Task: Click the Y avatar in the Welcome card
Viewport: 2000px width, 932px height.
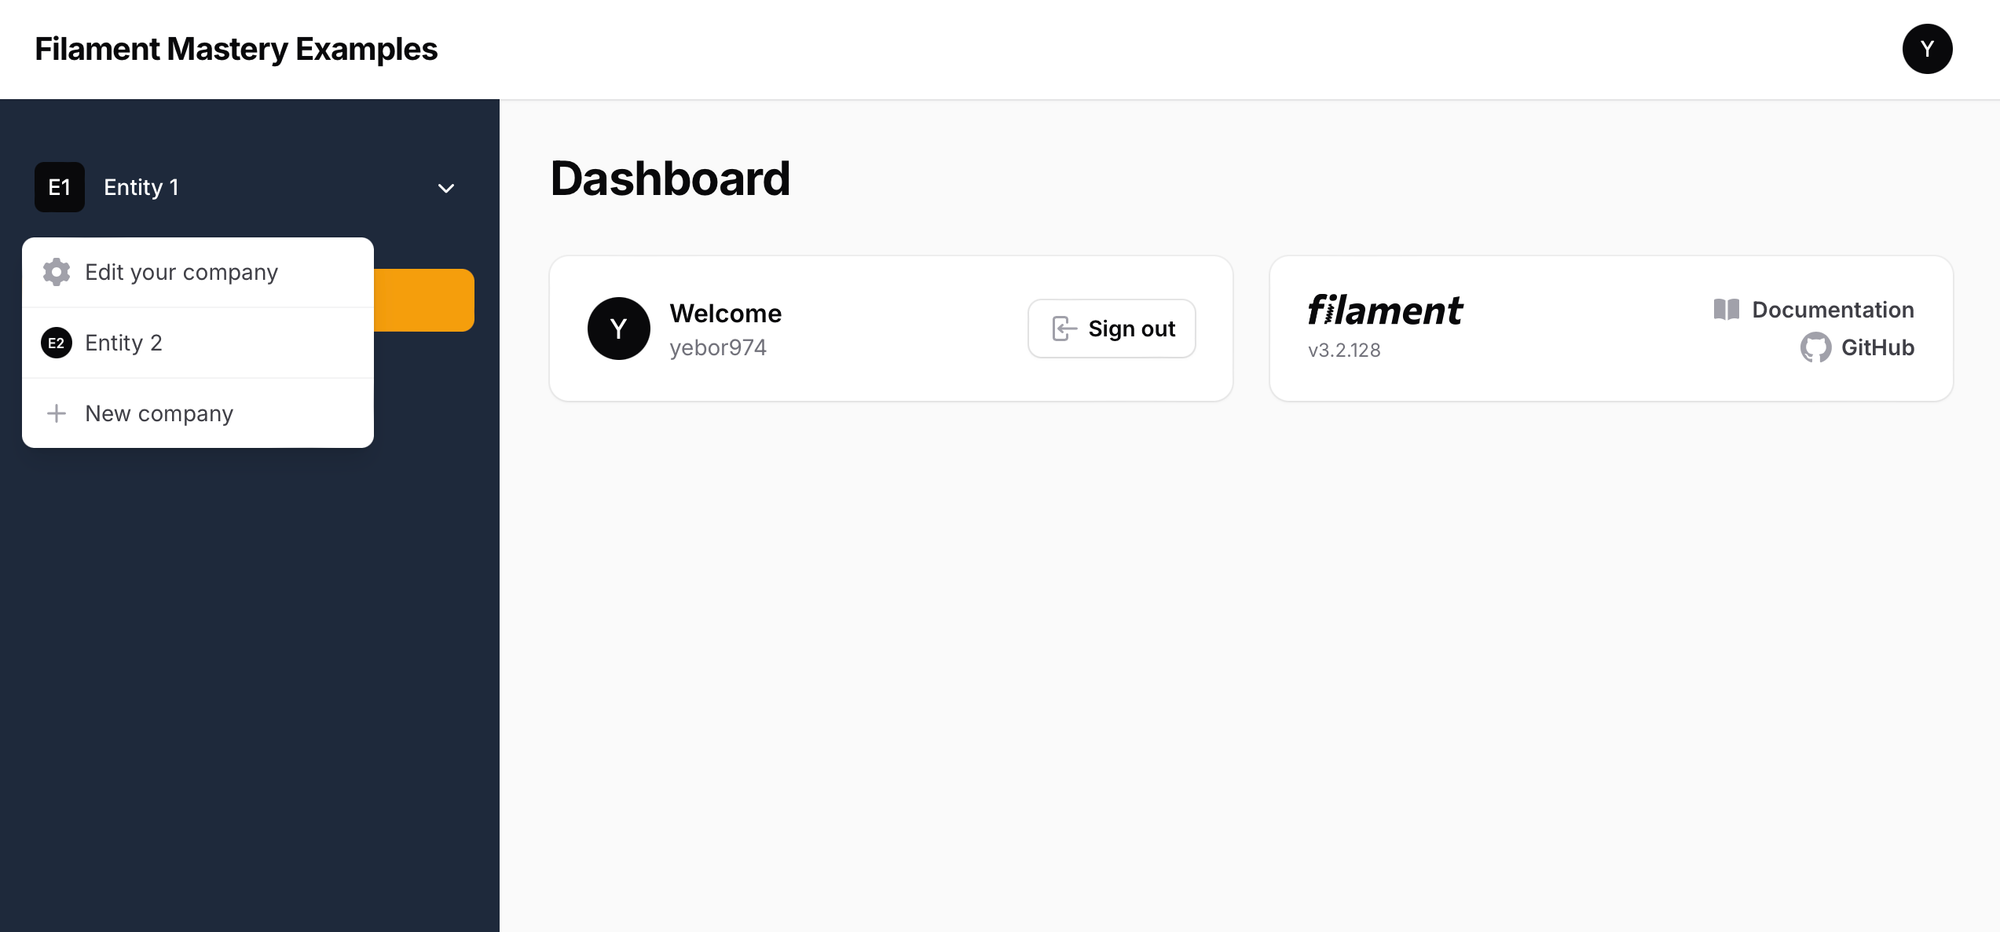Action: pyautogui.click(x=618, y=328)
